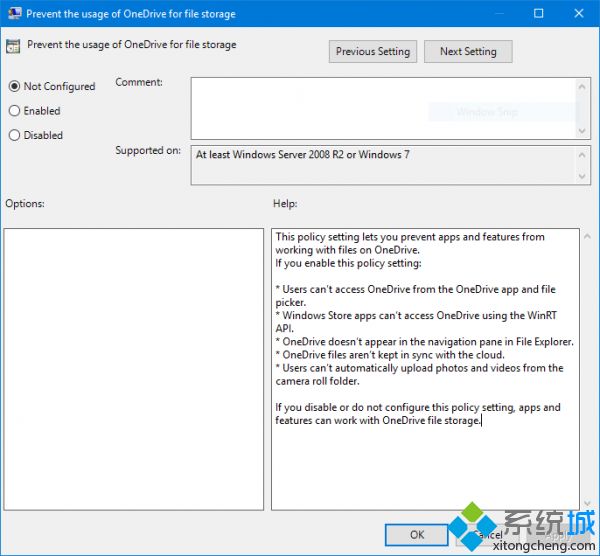Confirm with the OK button
This screenshot has width=600, height=556.
coord(416,535)
